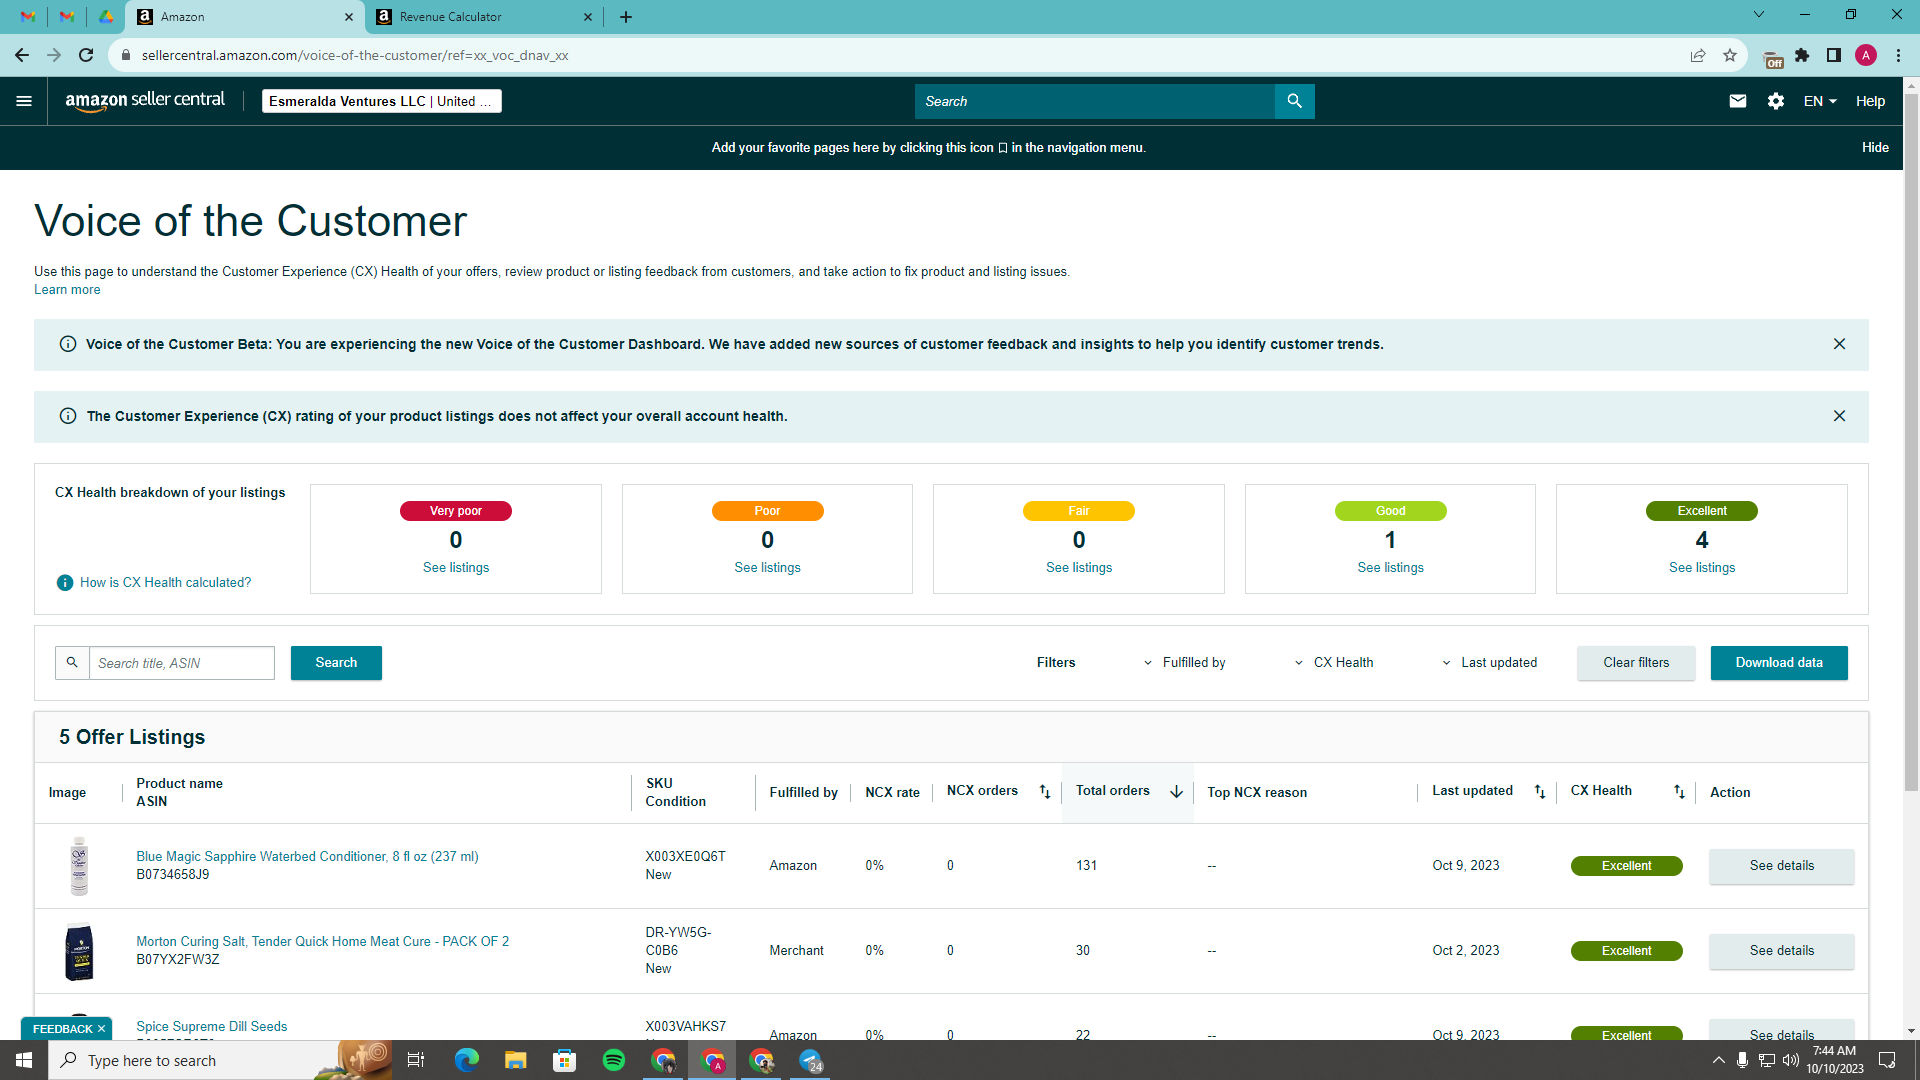
Task: Open Microsoft Edge from the taskbar
Action: click(466, 1060)
